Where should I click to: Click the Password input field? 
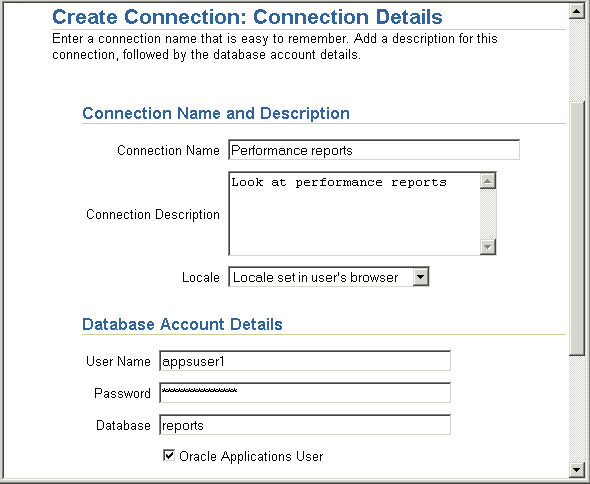click(x=305, y=393)
